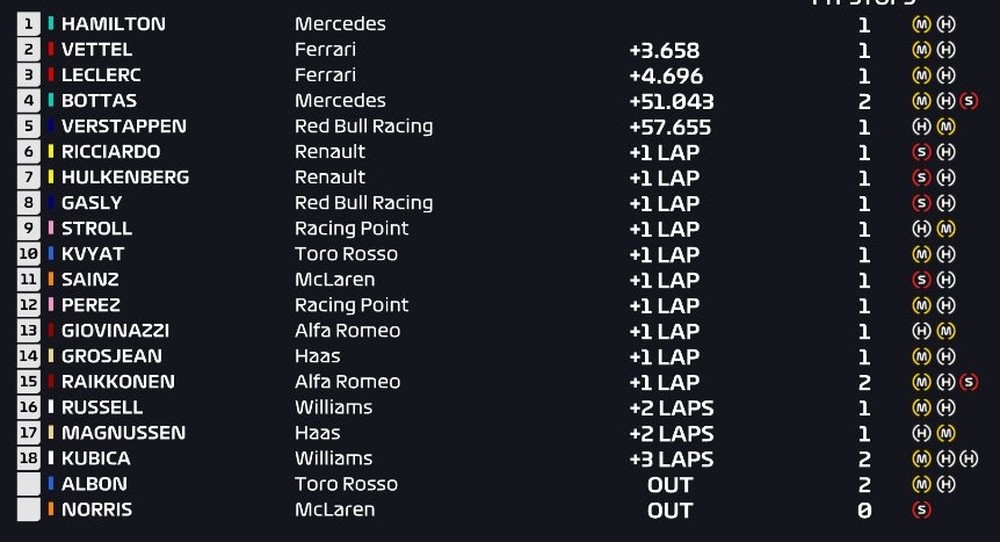Click the team color bar beside Hamilton
The image size is (1000, 542).
[x=50, y=24]
